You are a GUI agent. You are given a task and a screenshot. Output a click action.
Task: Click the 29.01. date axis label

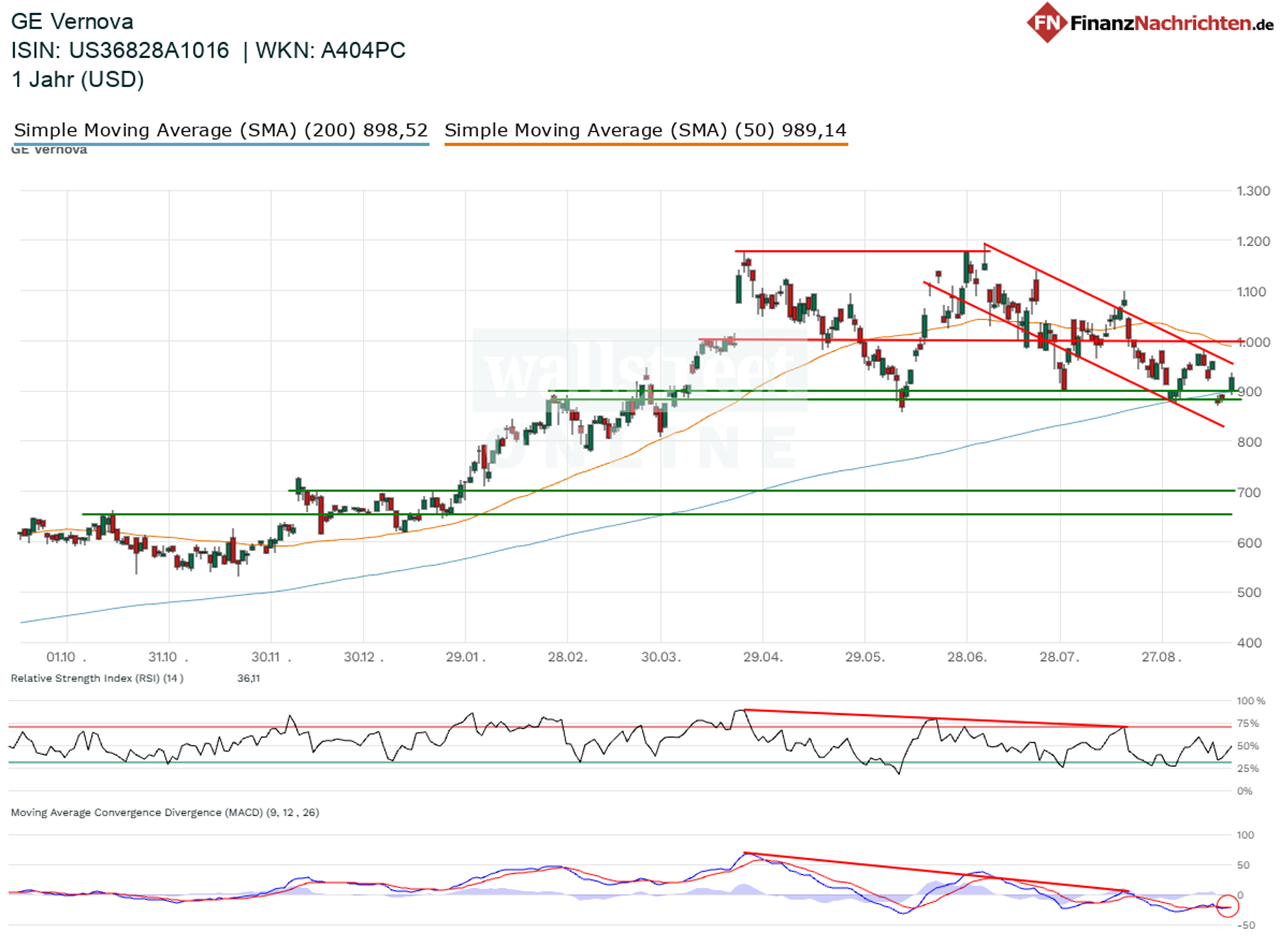tap(464, 660)
